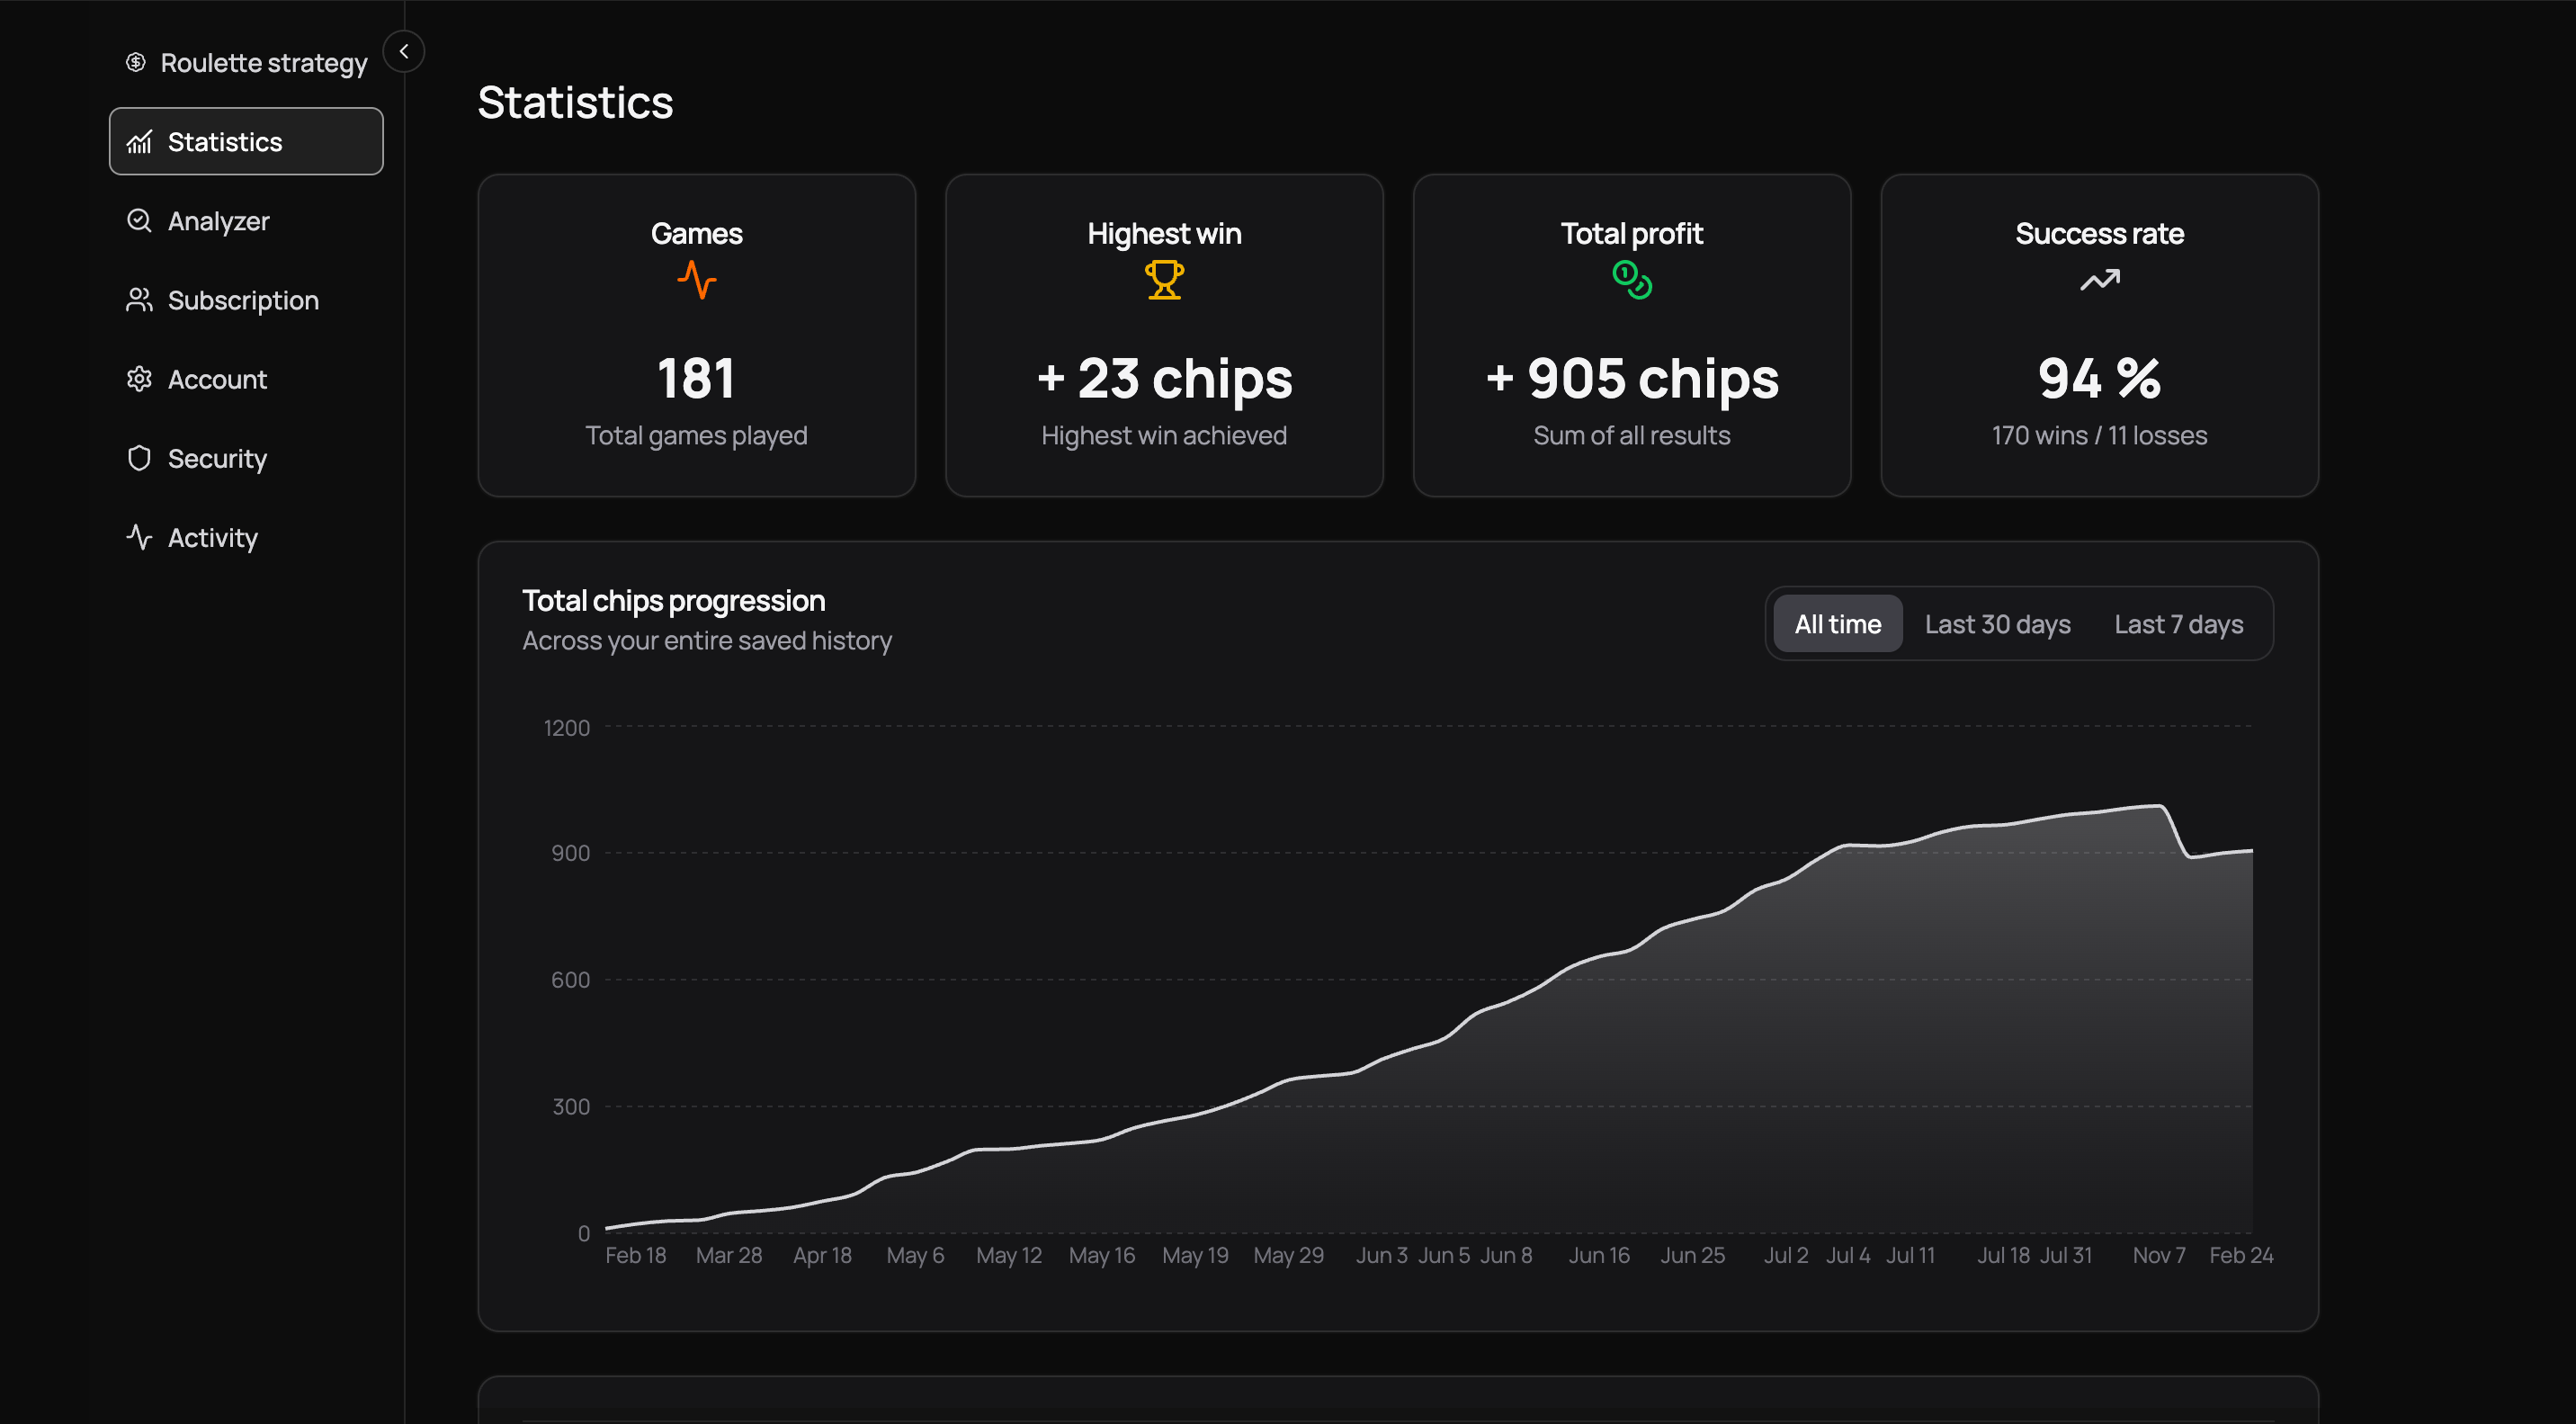Open the Analyzer page
The image size is (2576, 1424).
[218, 220]
